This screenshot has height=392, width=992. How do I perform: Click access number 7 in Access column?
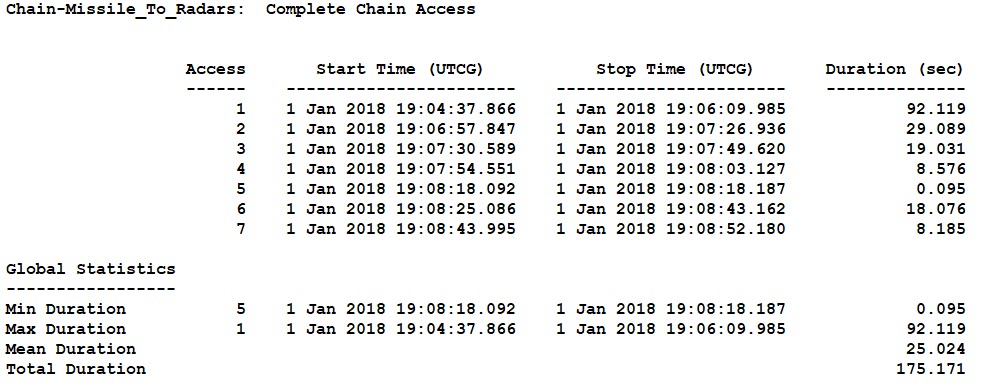coord(240,229)
